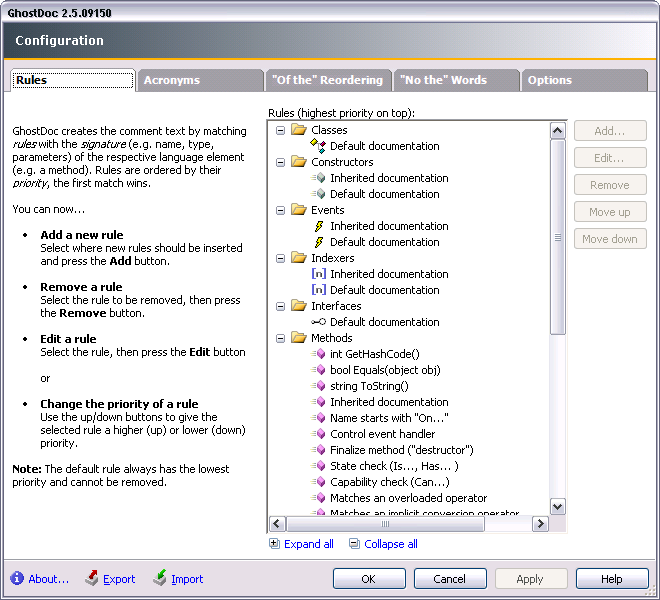Click the method icon beside State check

pos(319,466)
